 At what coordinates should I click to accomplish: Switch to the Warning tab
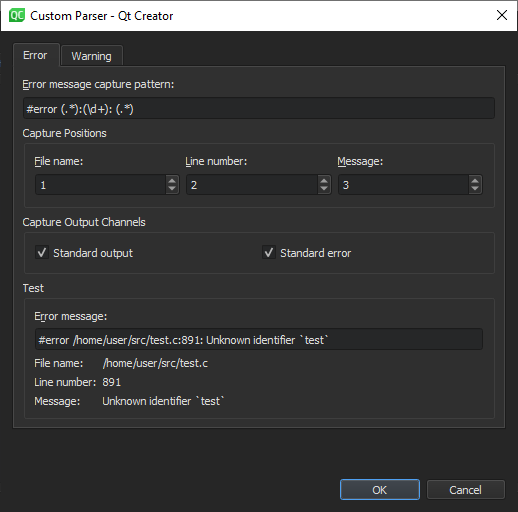[92, 56]
